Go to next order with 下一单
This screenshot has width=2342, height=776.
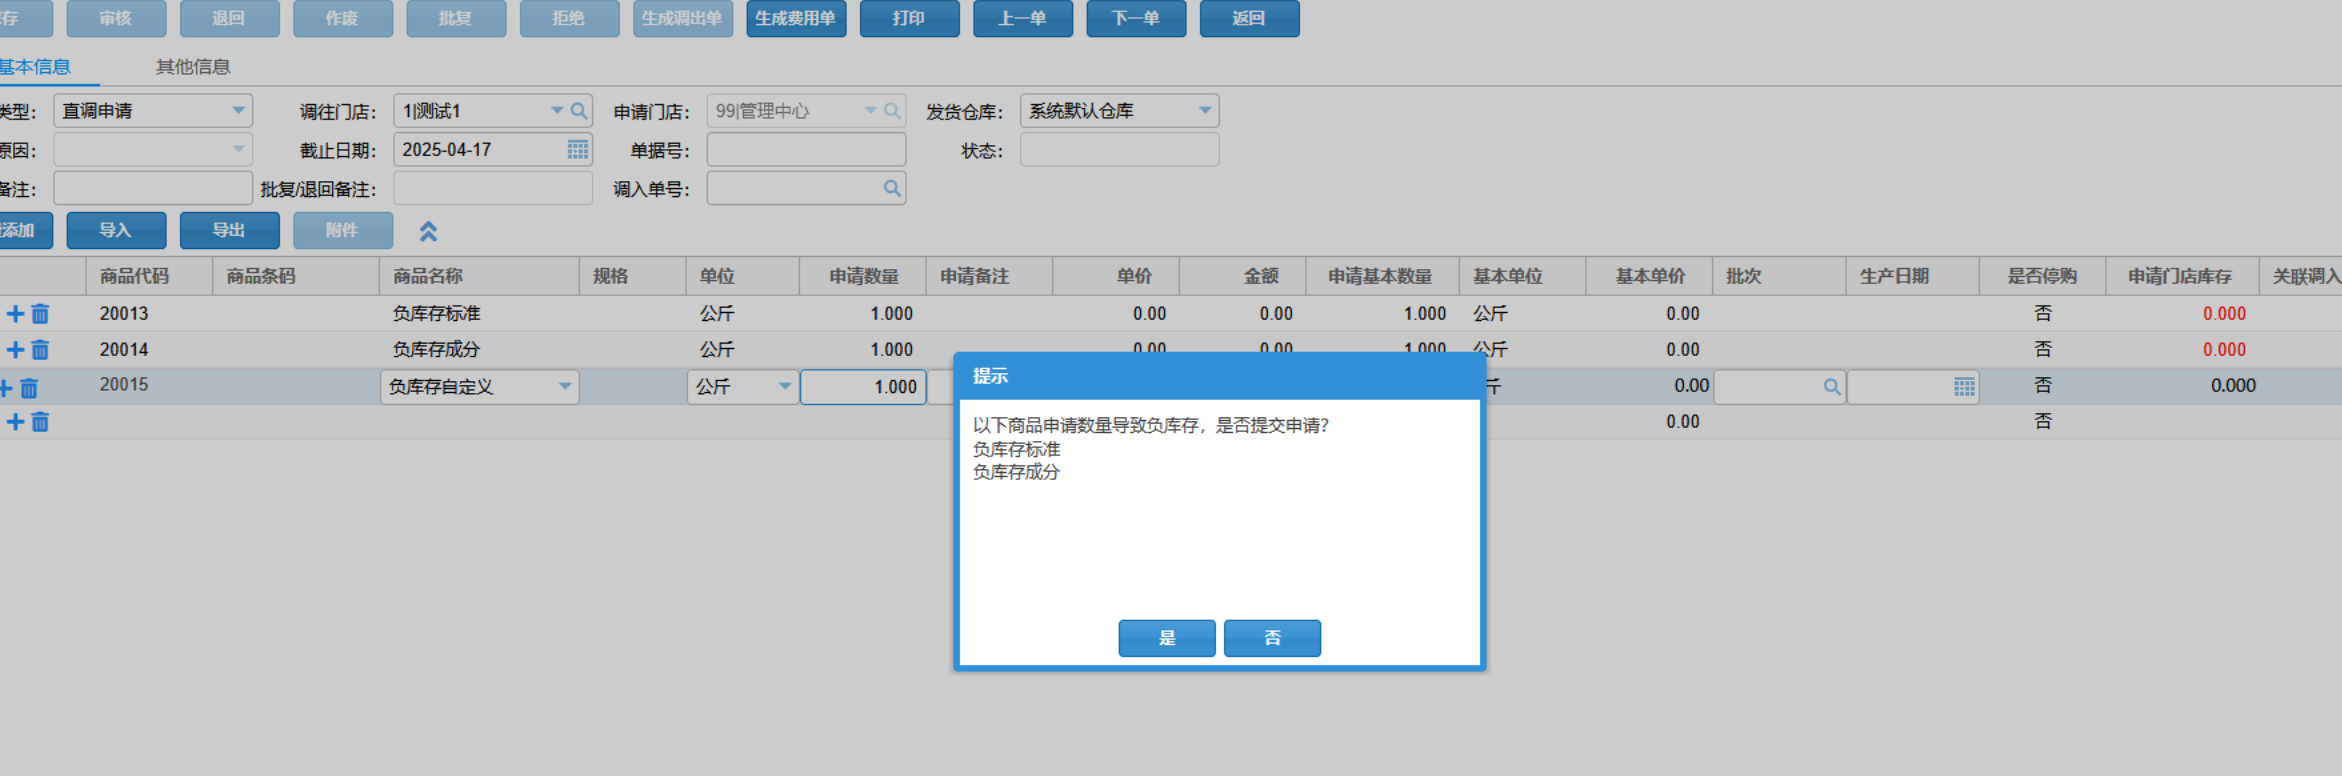pyautogui.click(x=1136, y=18)
